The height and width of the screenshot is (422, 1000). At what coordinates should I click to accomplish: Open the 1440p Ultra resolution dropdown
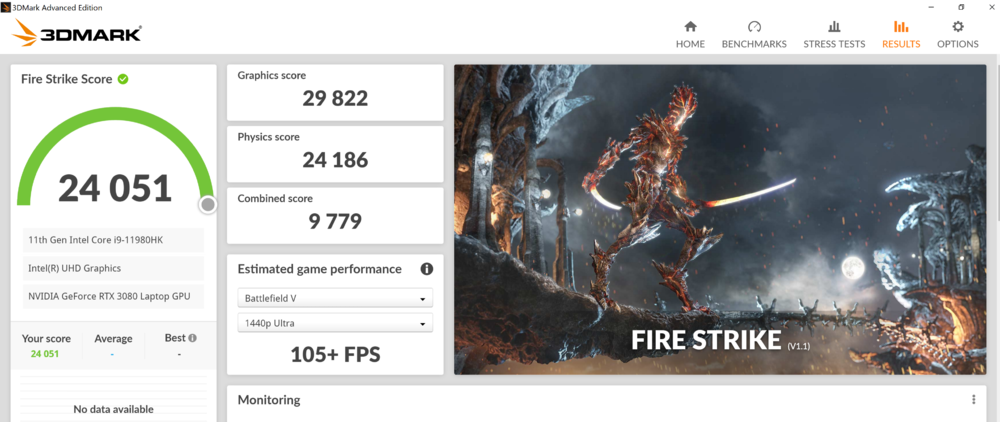click(x=335, y=323)
